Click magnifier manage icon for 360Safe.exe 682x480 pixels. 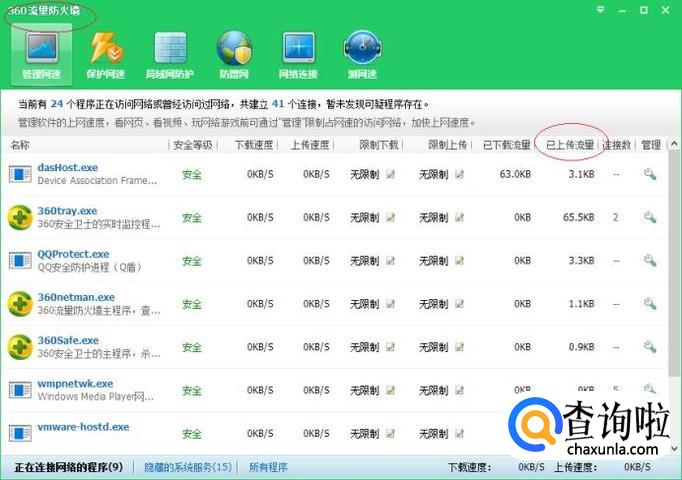click(650, 347)
